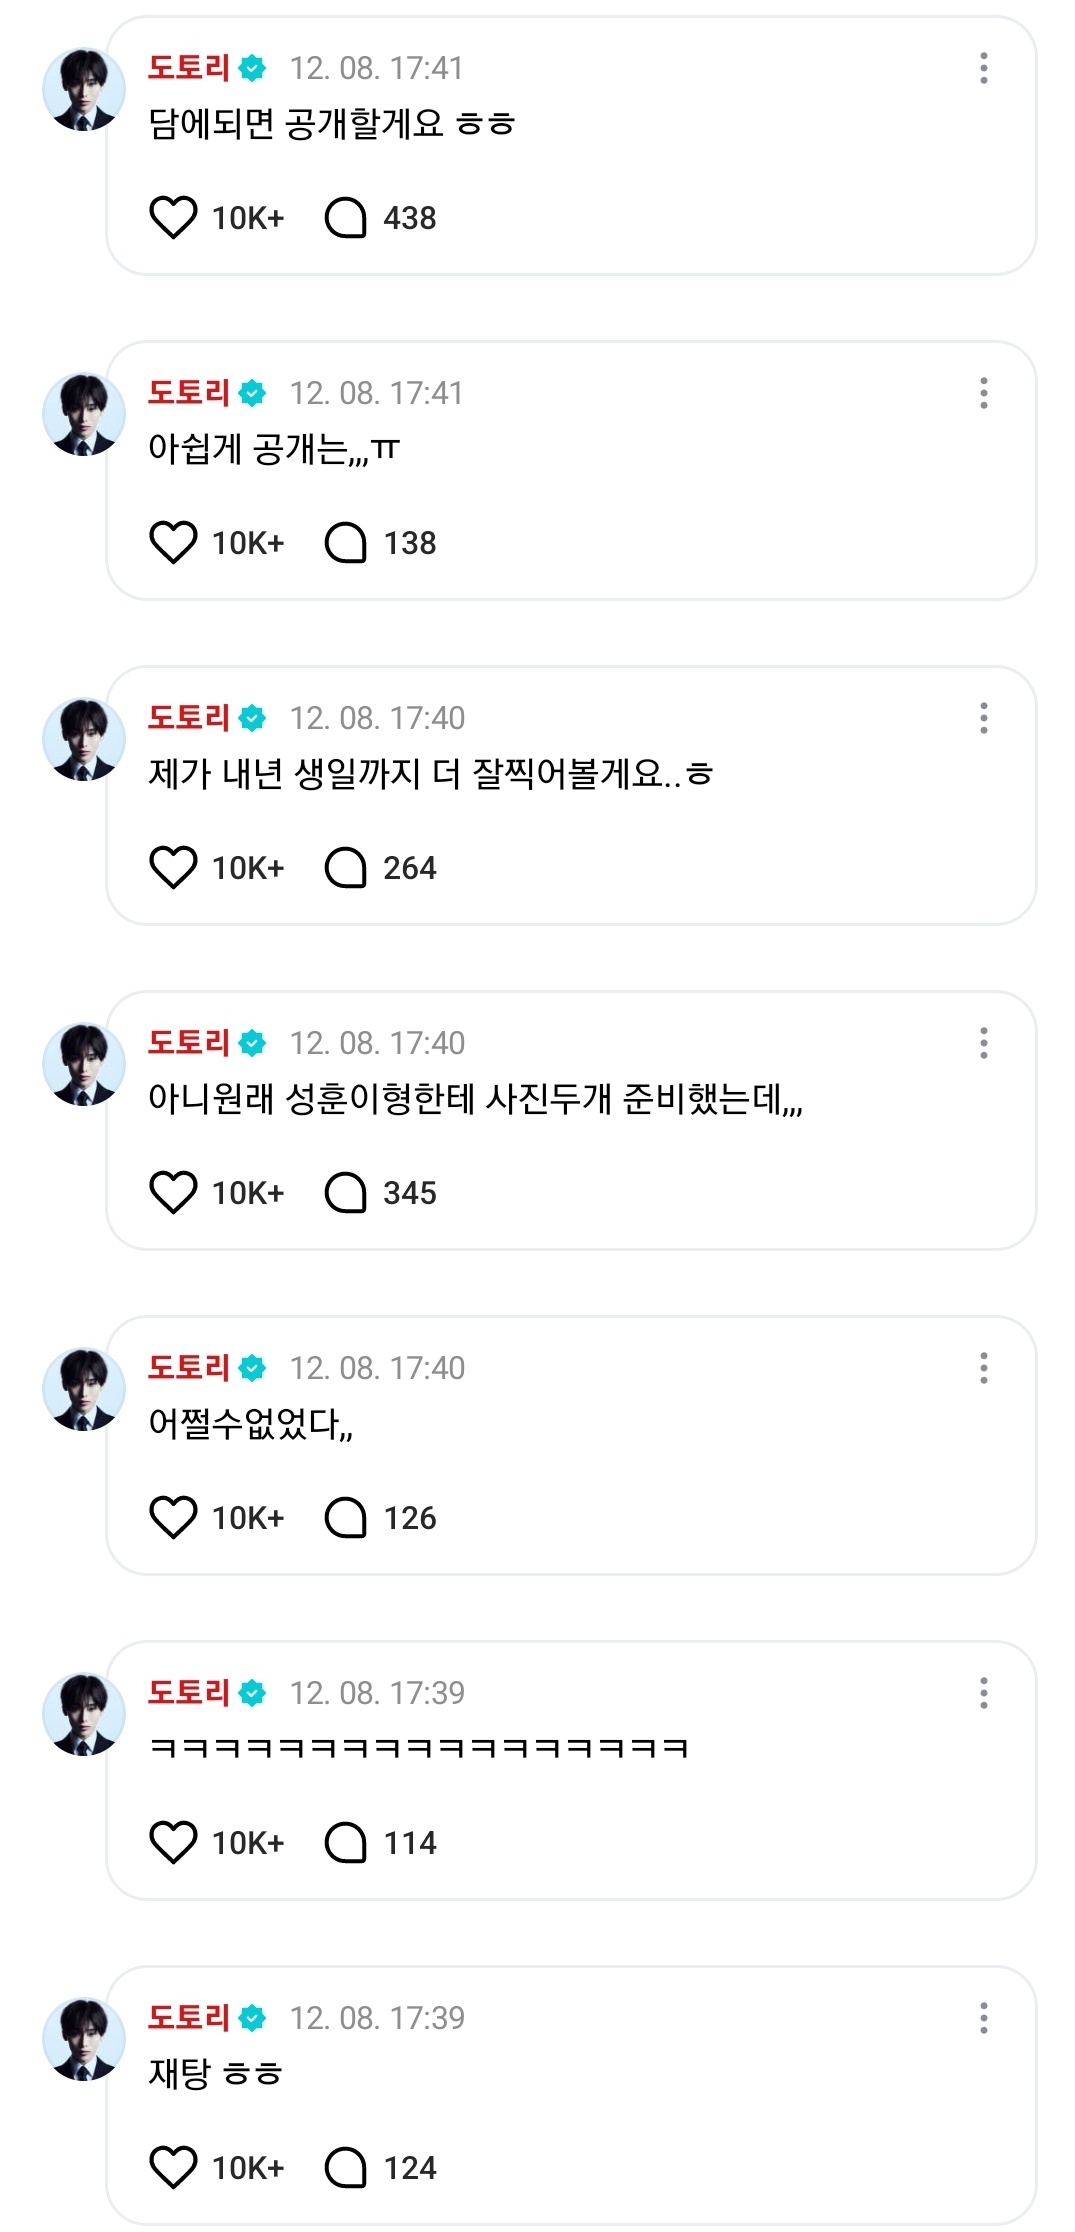Tap username 도토리 on the top post

click(x=189, y=68)
